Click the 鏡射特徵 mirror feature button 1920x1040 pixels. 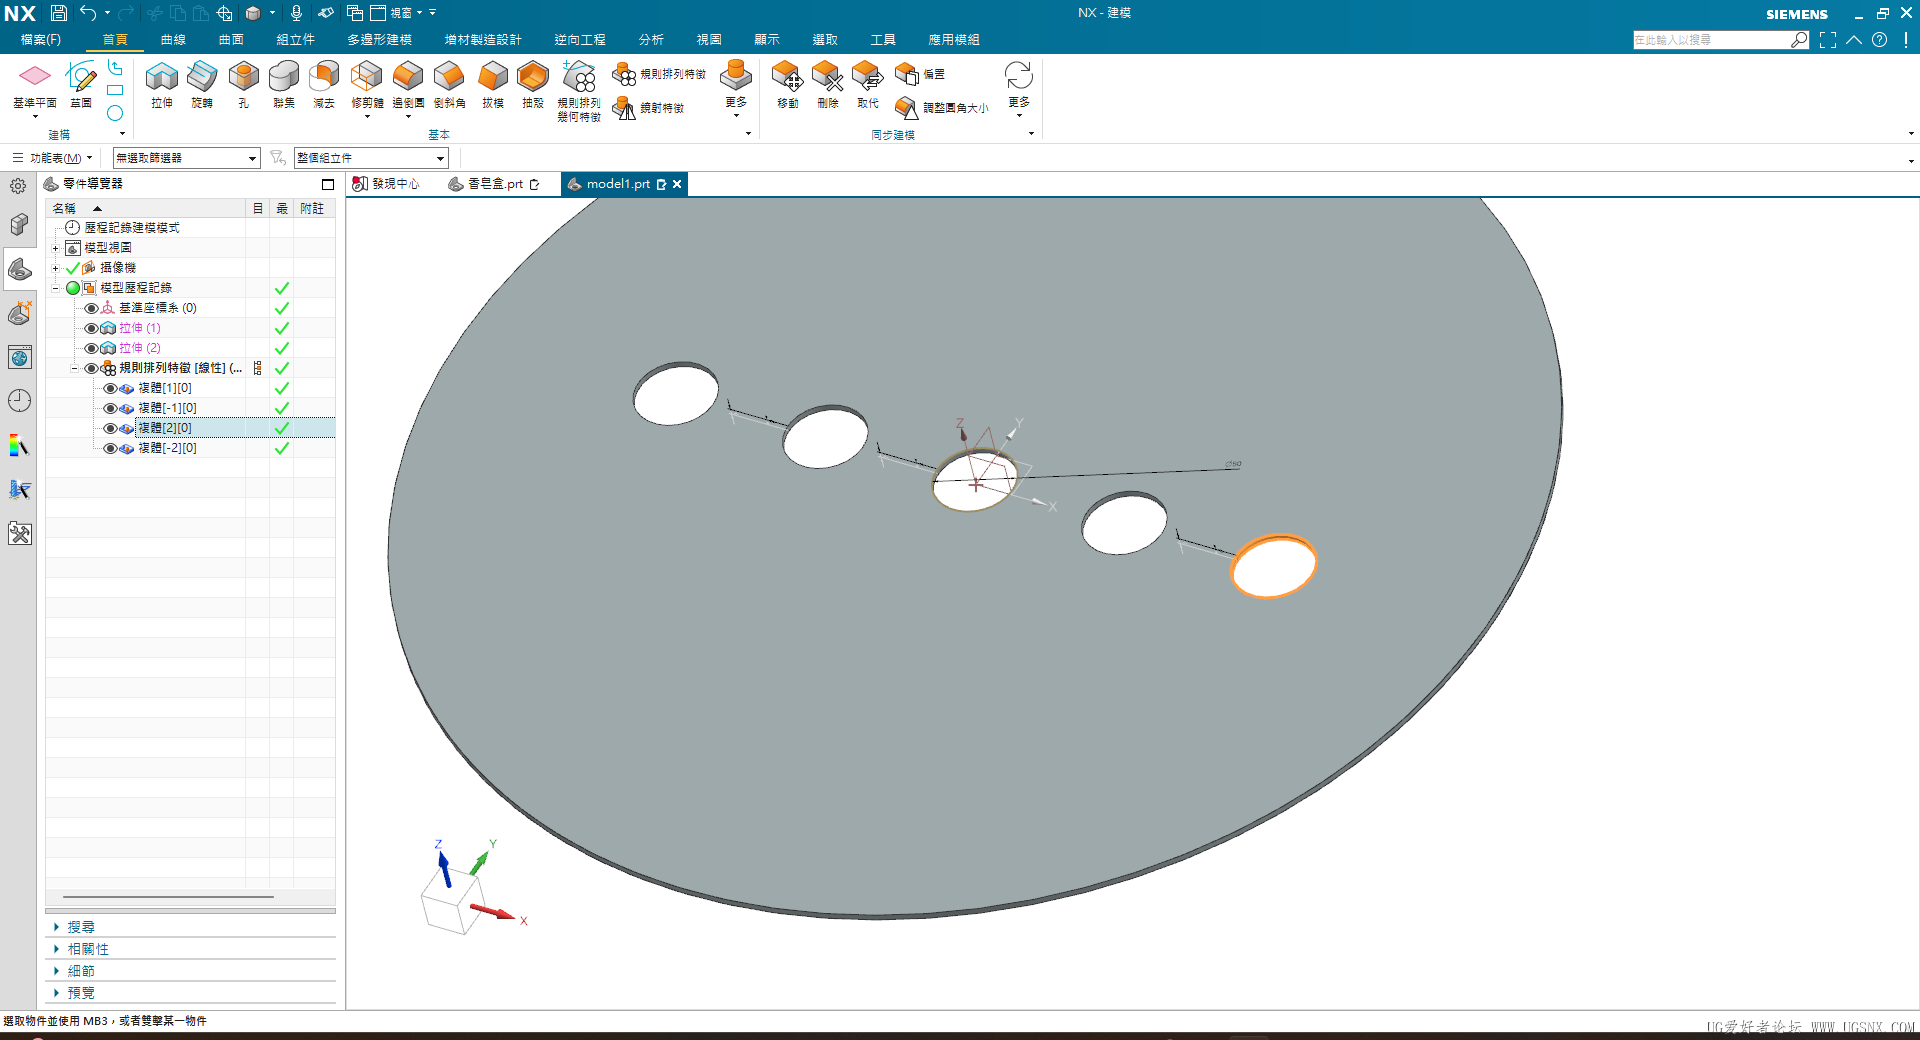coord(648,107)
